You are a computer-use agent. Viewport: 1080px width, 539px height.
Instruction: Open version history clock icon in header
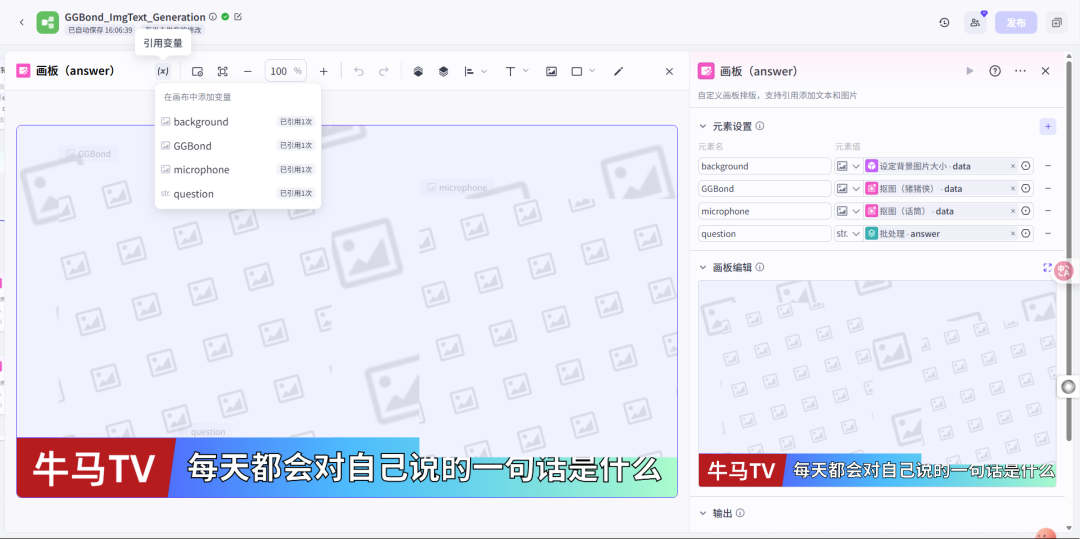pyautogui.click(x=944, y=22)
